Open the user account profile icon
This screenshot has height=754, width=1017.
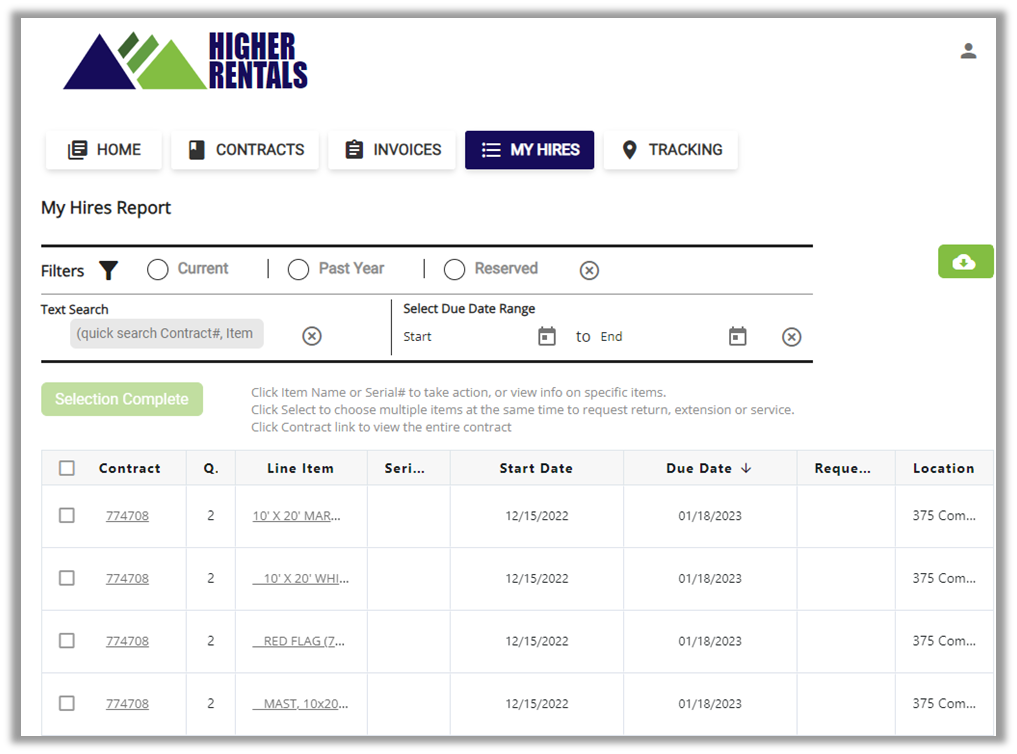click(967, 51)
